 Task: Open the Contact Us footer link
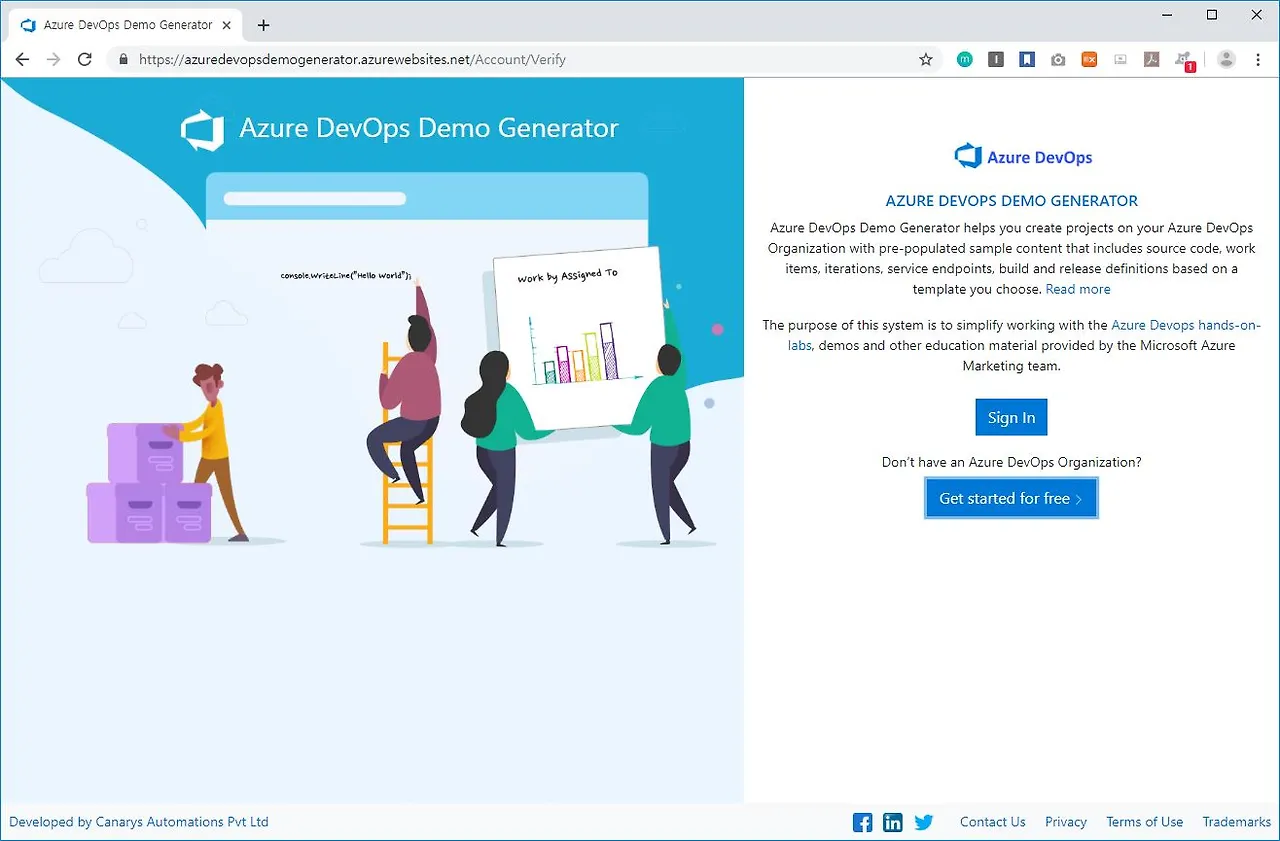(x=992, y=822)
